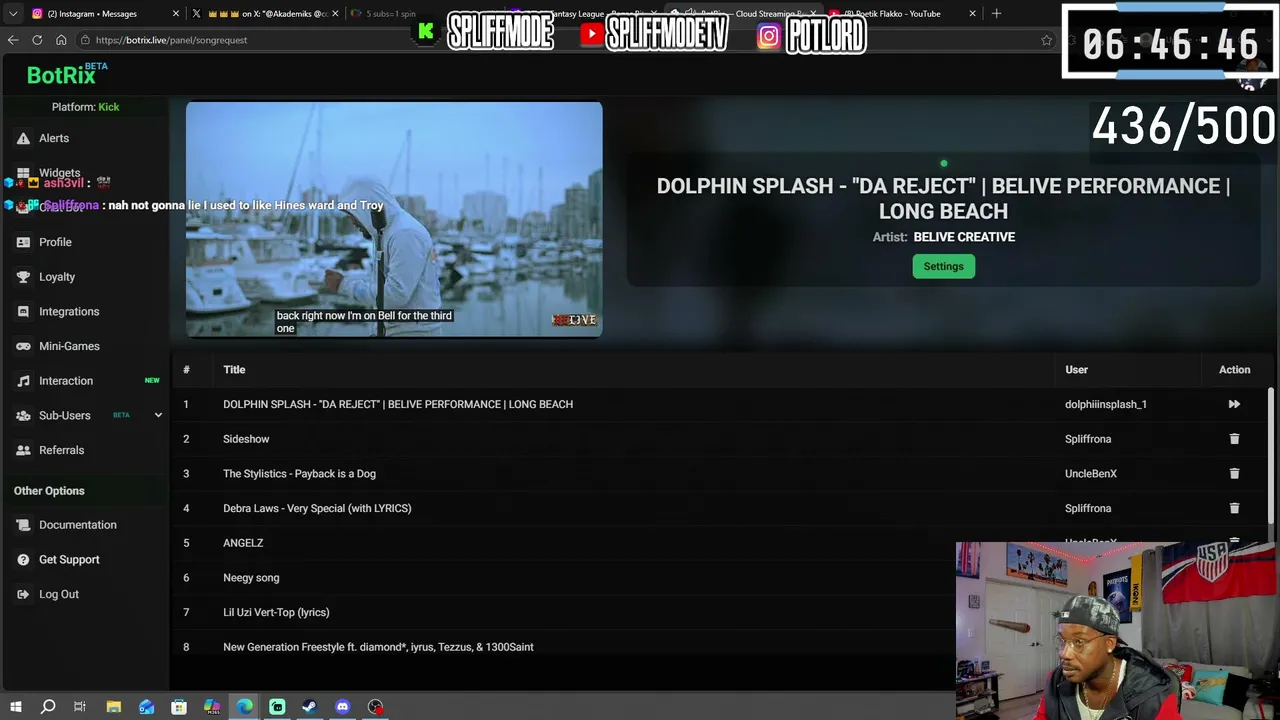1280x720 pixels.
Task: Open a new browser tab
Action: coord(996,14)
